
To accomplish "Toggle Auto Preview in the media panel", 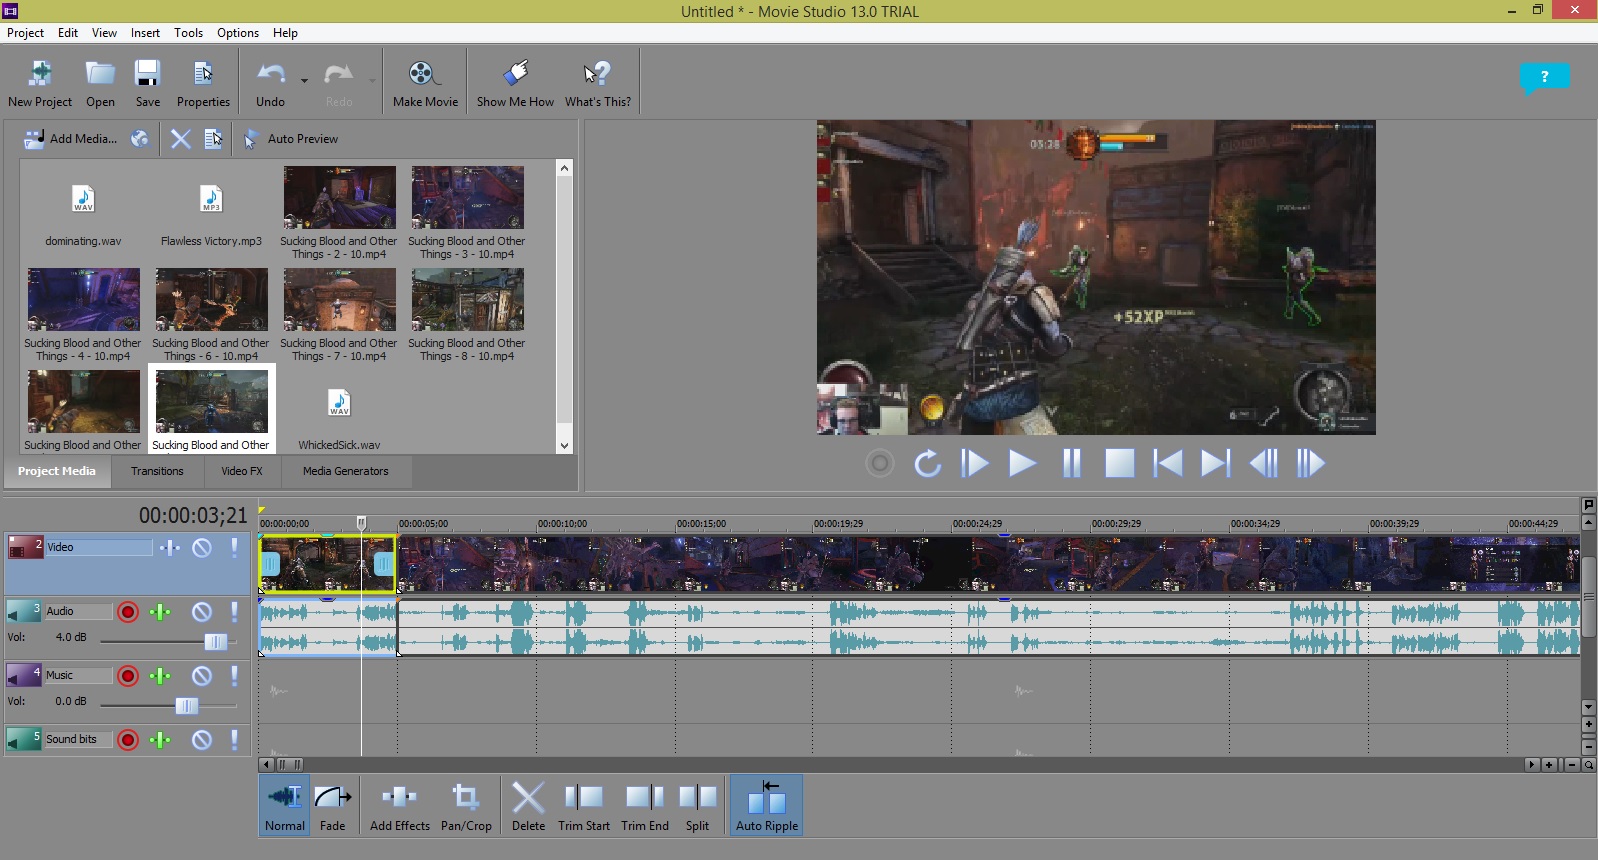I will 291,139.
